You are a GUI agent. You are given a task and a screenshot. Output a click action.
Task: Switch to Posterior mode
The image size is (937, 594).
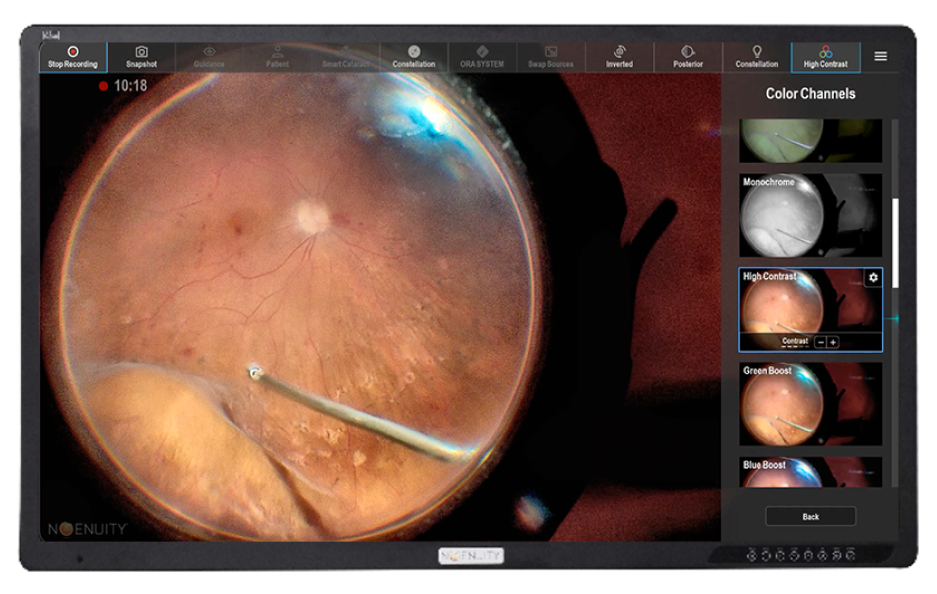coord(687,57)
